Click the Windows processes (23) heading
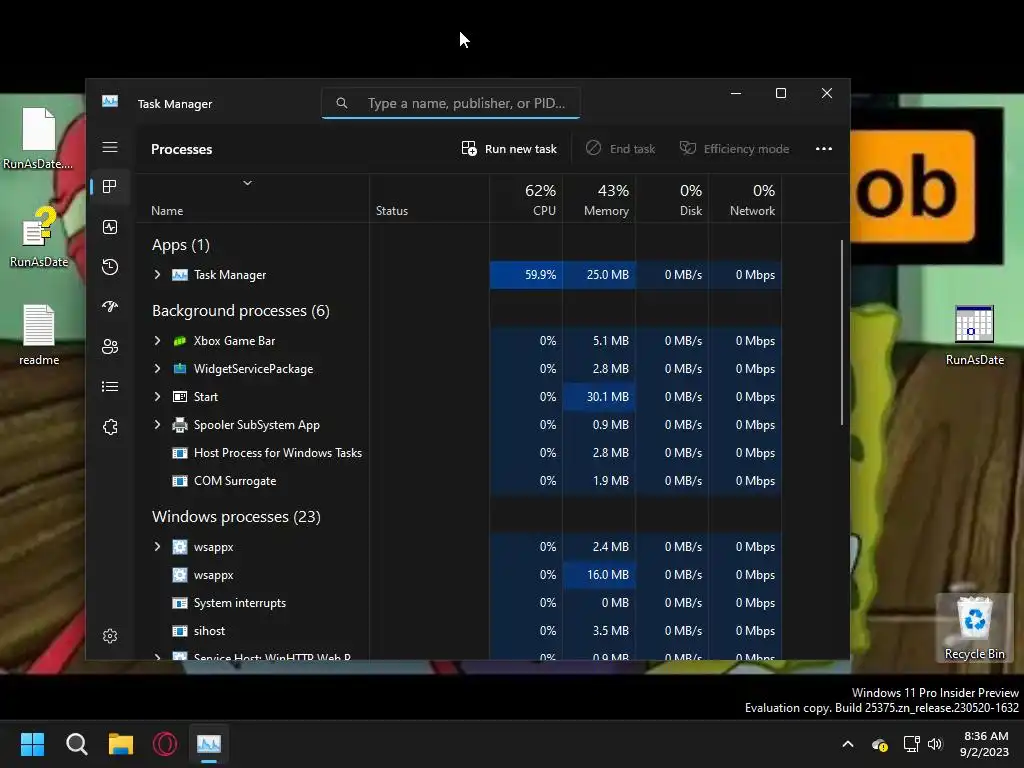The image size is (1024, 768). [x=236, y=517]
